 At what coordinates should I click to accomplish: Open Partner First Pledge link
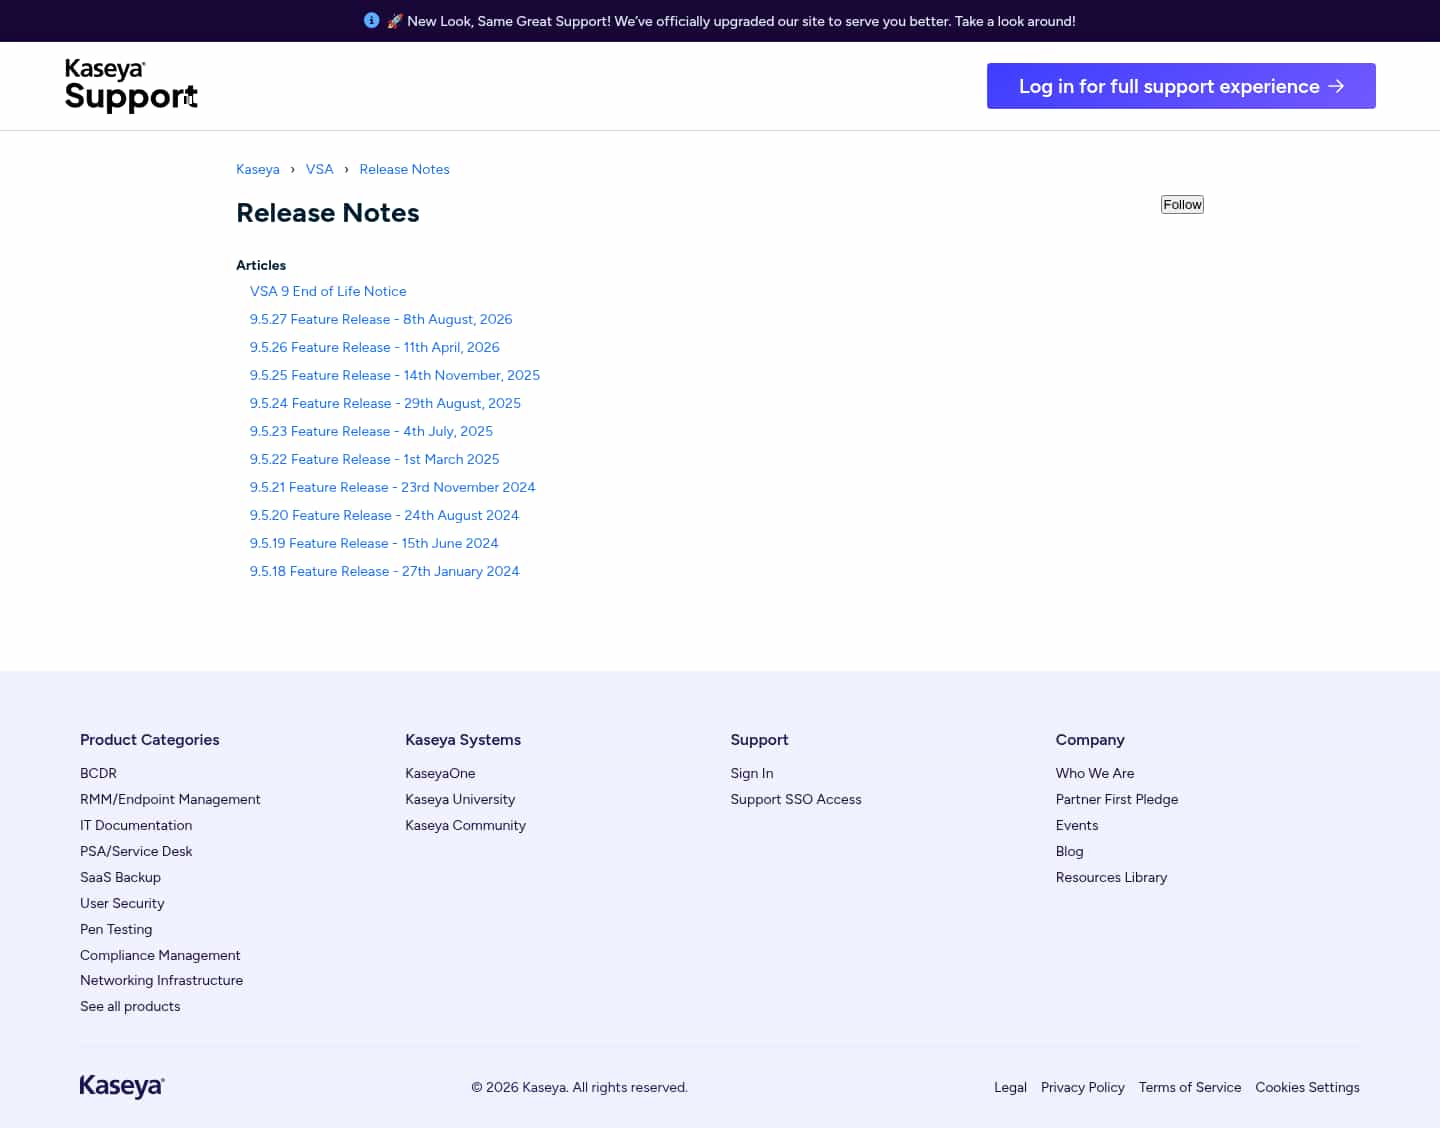(x=1117, y=799)
